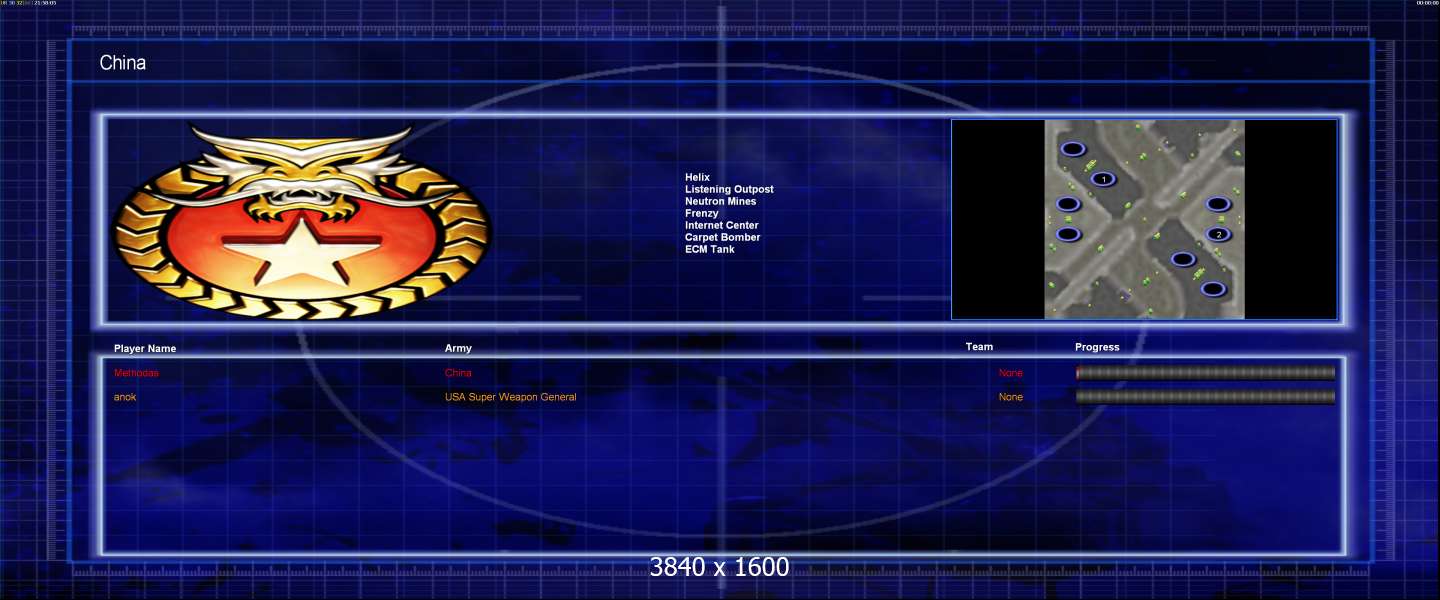
Task: Click the China faction dragon emblem
Action: click(302, 220)
